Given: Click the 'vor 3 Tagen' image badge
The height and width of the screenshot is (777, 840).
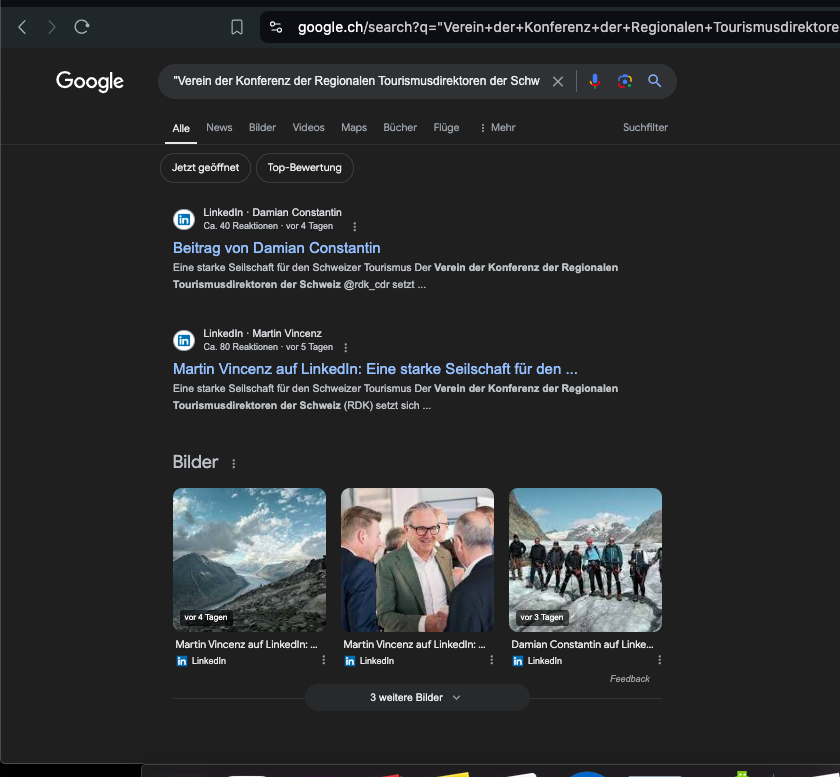Looking at the screenshot, I should click(x=542, y=617).
